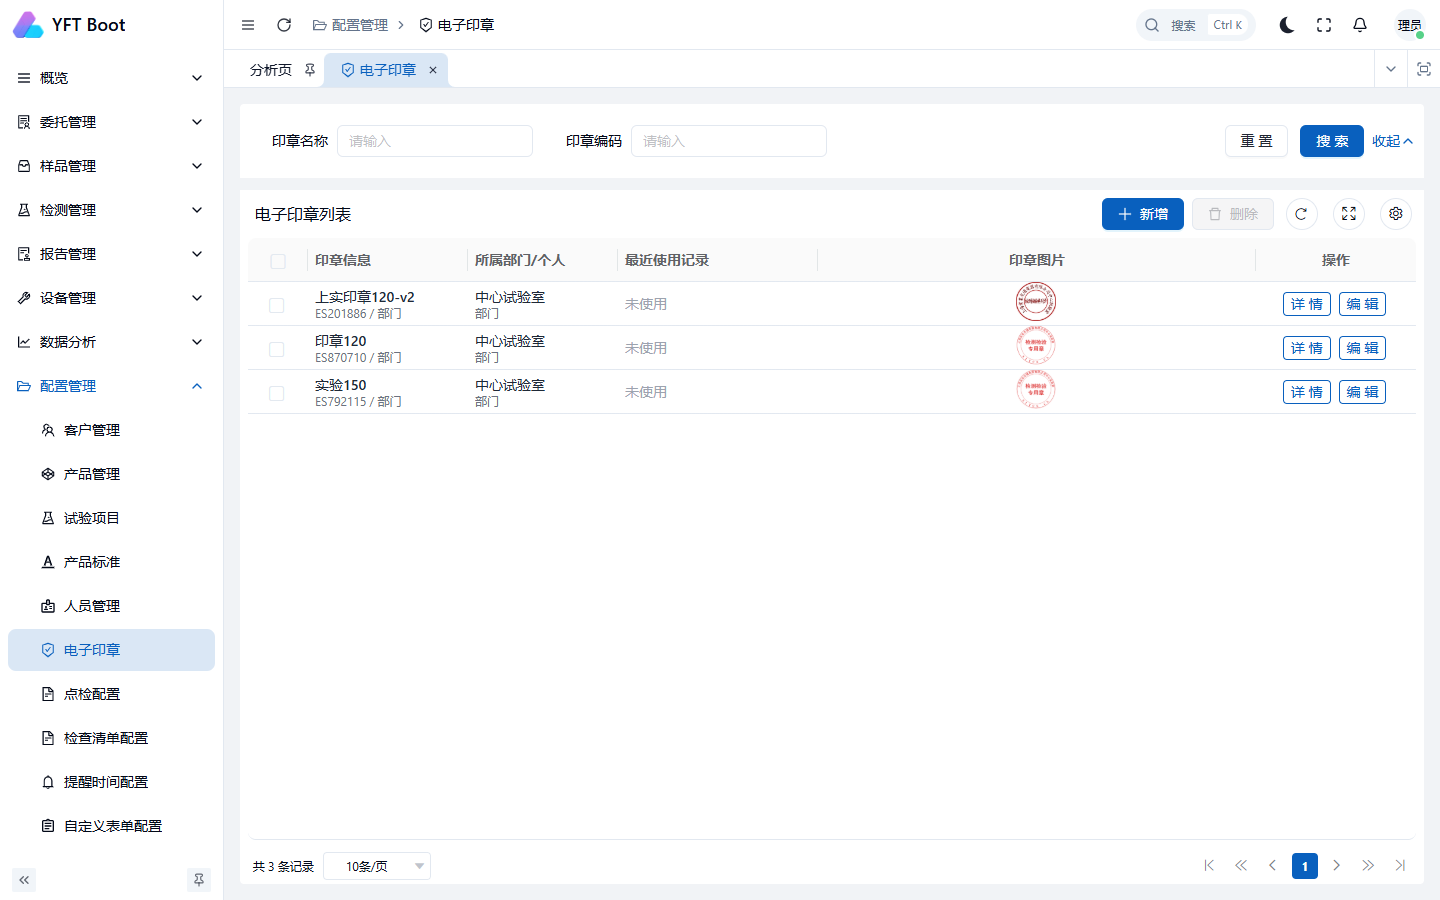The width and height of the screenshot is (1440, 900).
Task: Click the refresh page icon in header
Action: (284, 25)
